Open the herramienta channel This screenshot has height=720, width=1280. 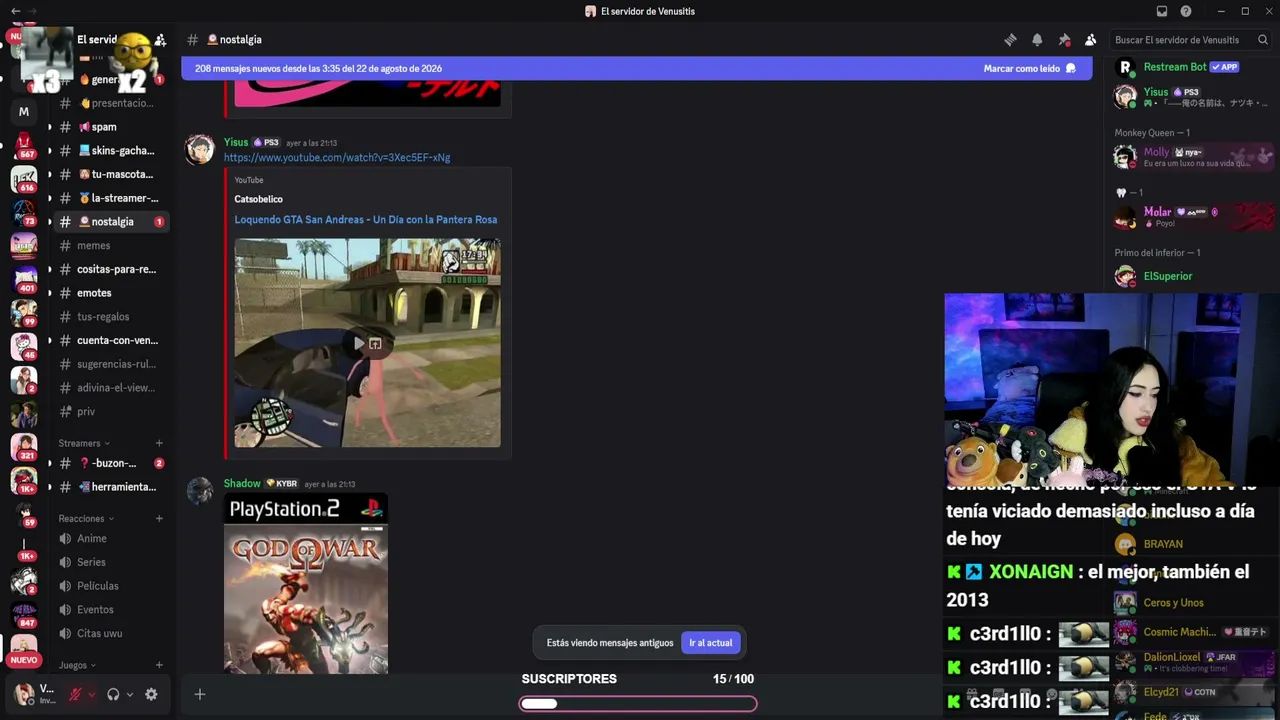tap(109, 487)
